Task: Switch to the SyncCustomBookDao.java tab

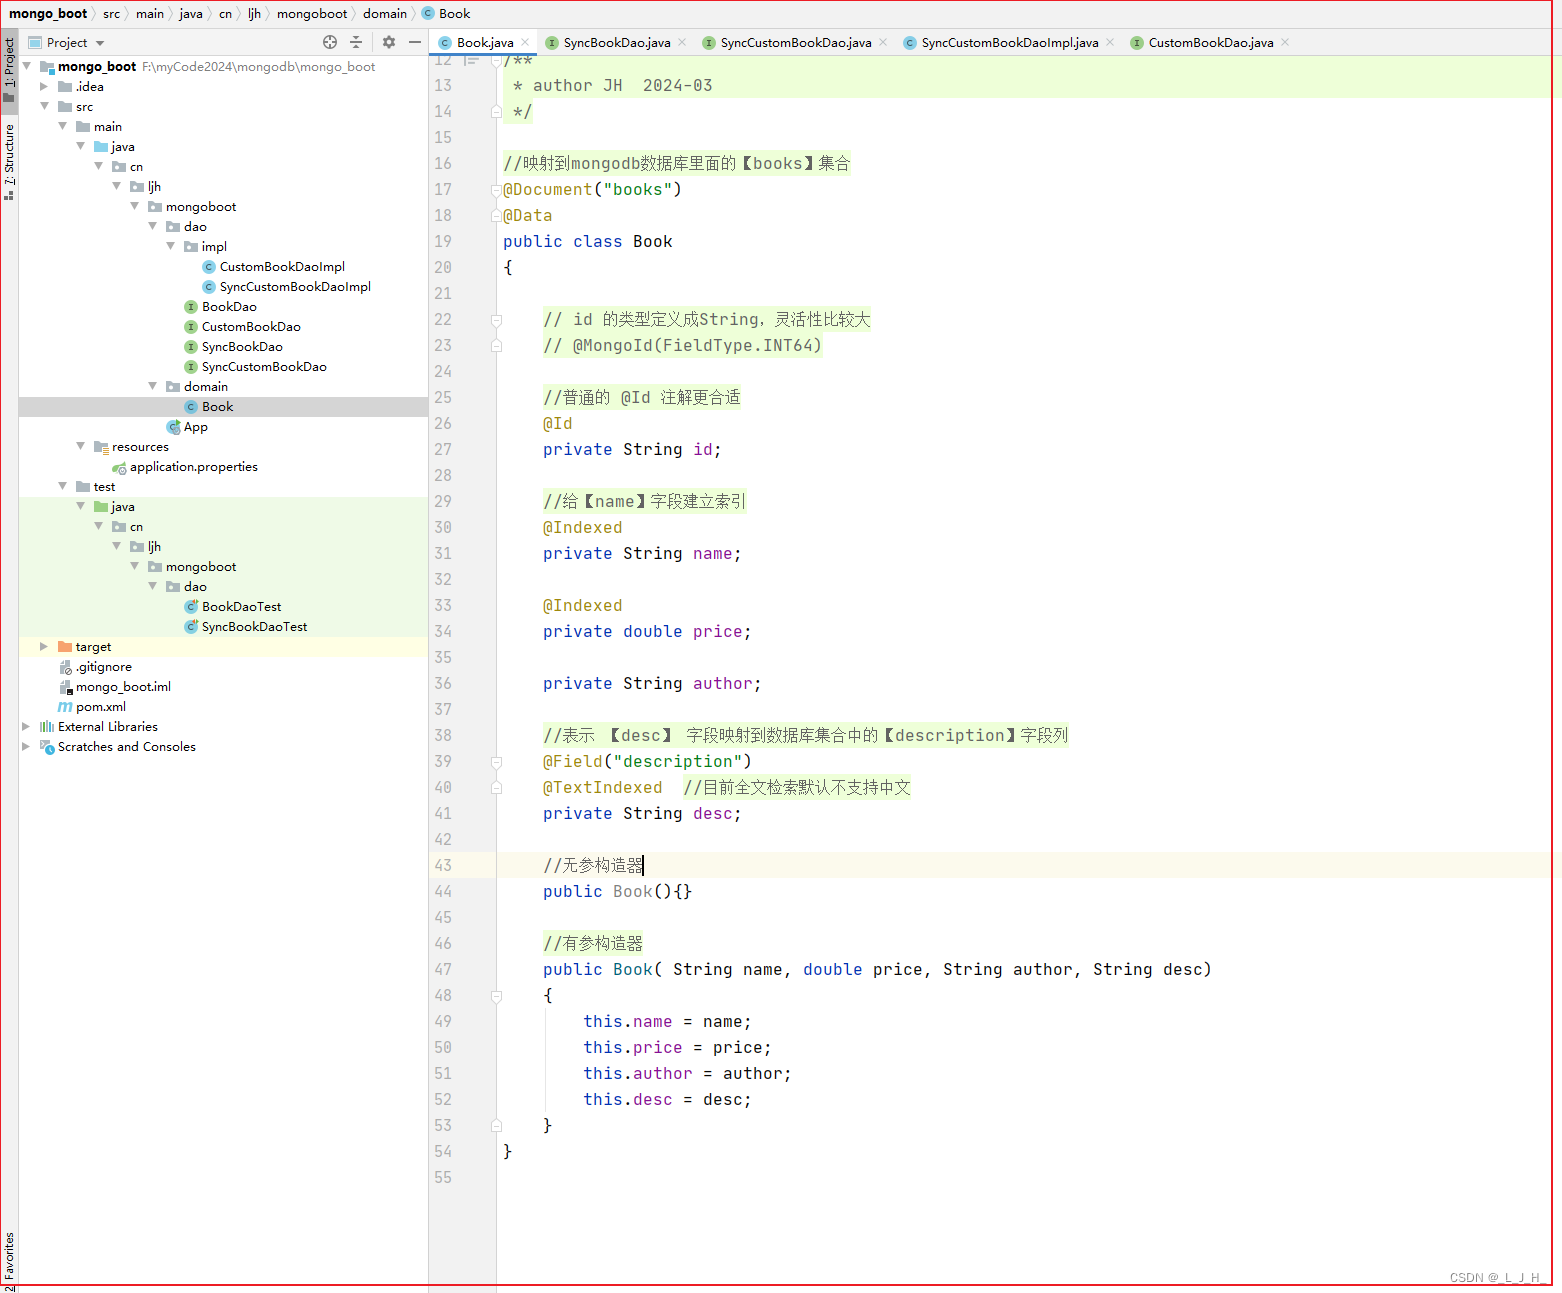Action: [x=795, y=42]
